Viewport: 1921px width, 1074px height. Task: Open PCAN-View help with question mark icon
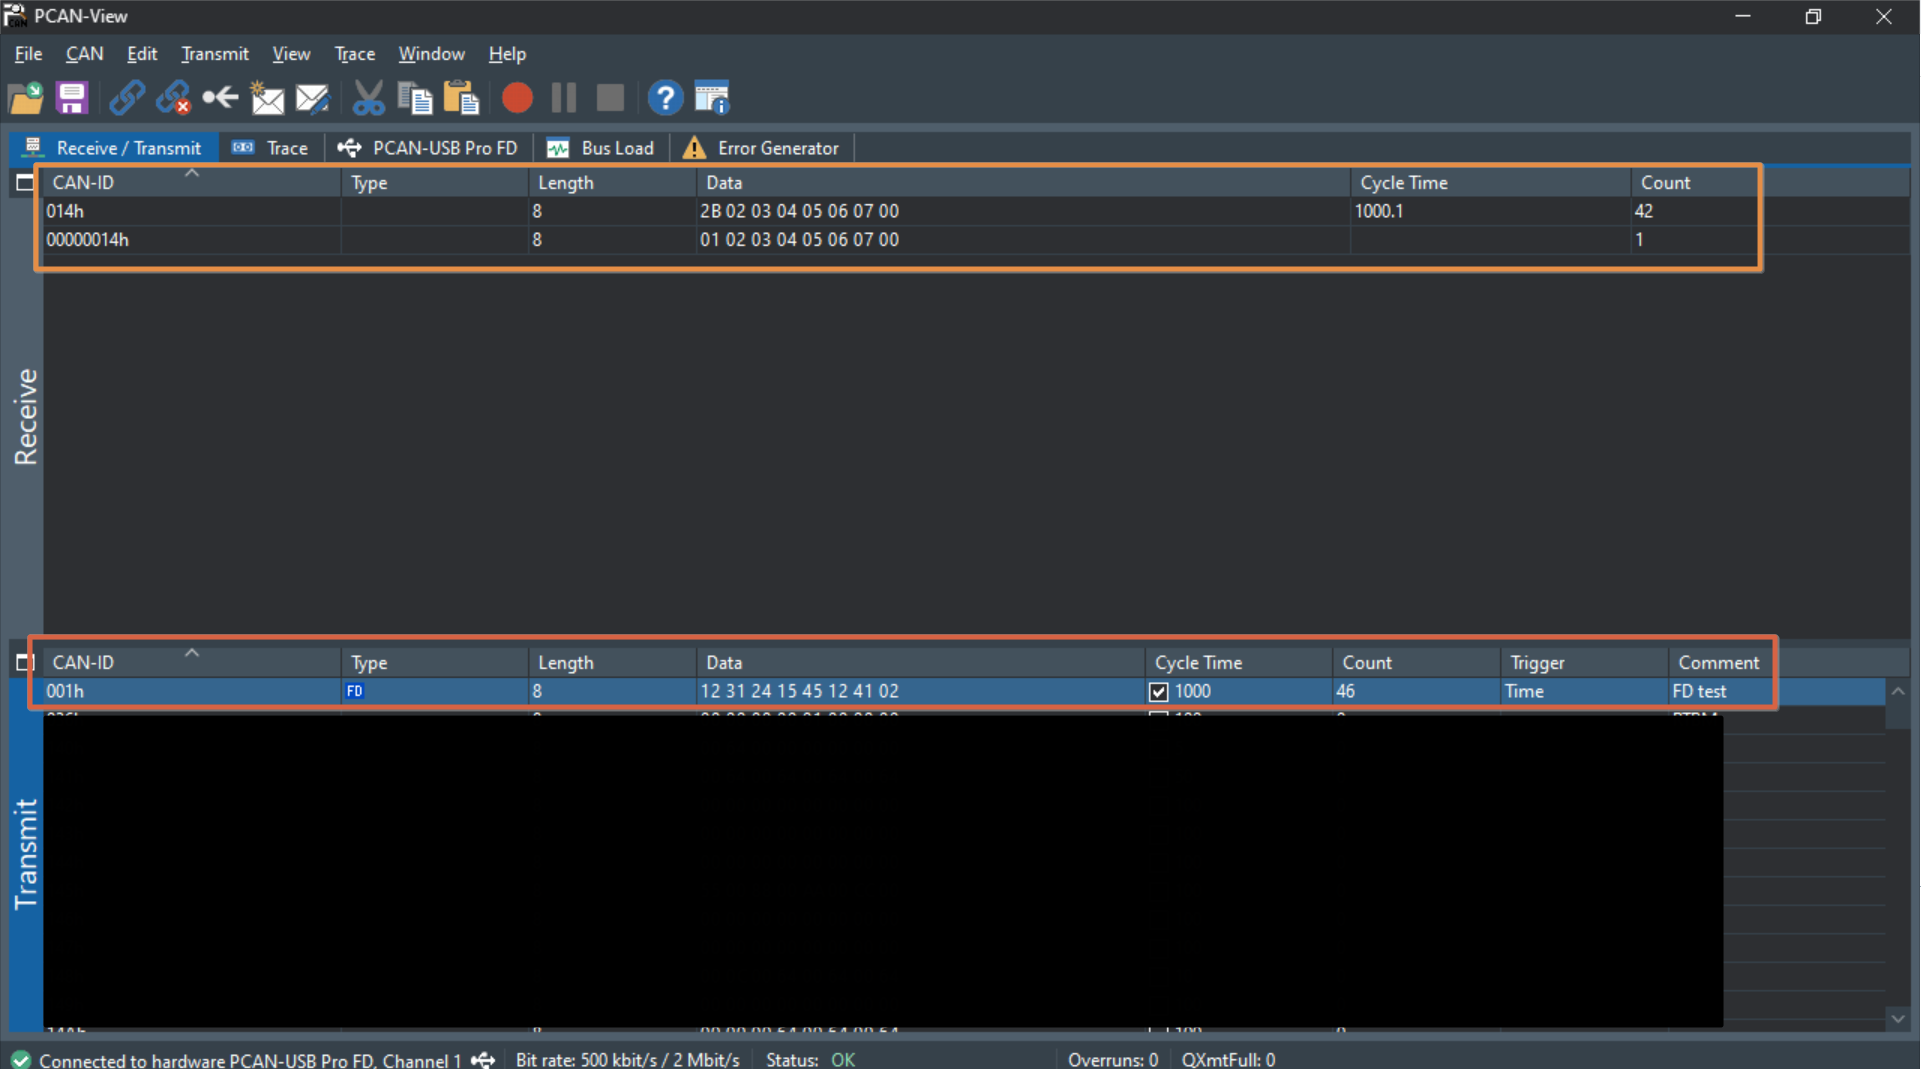(x=665, y=97)
